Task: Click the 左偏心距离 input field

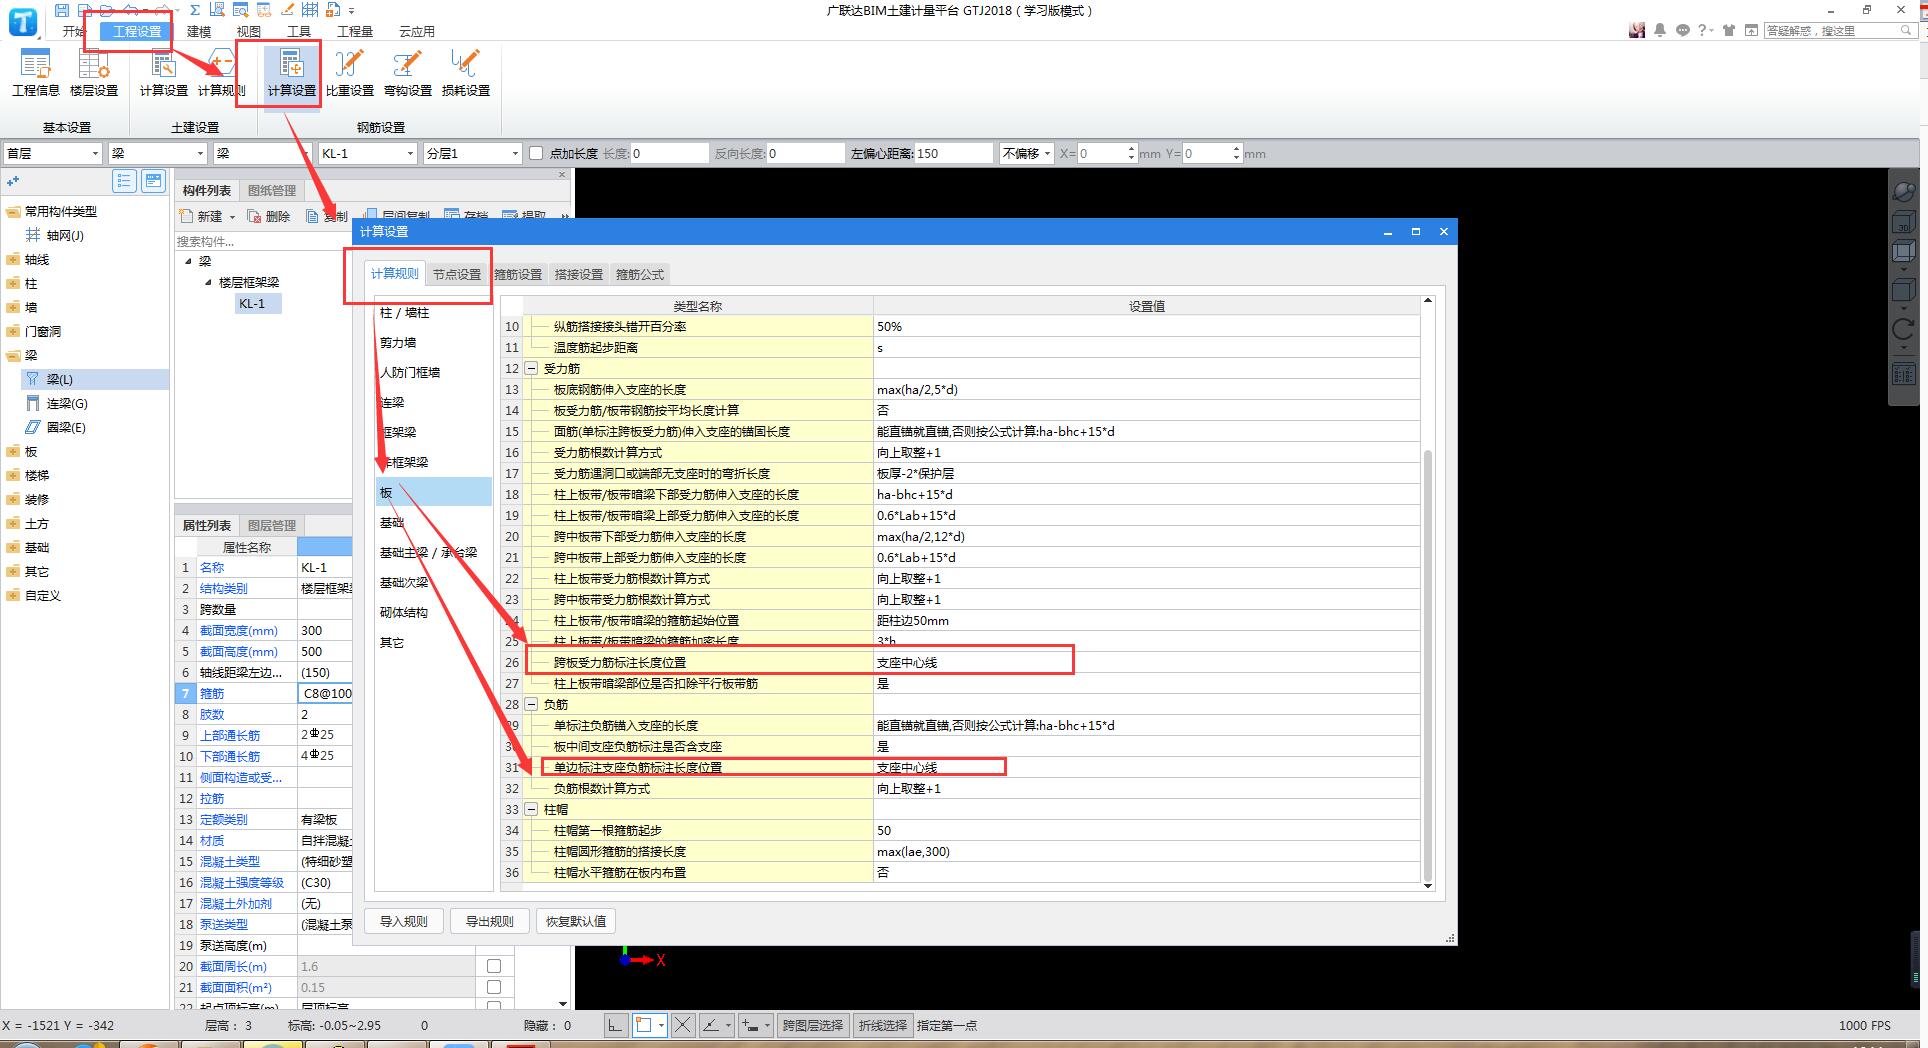Action: [952, 153]
